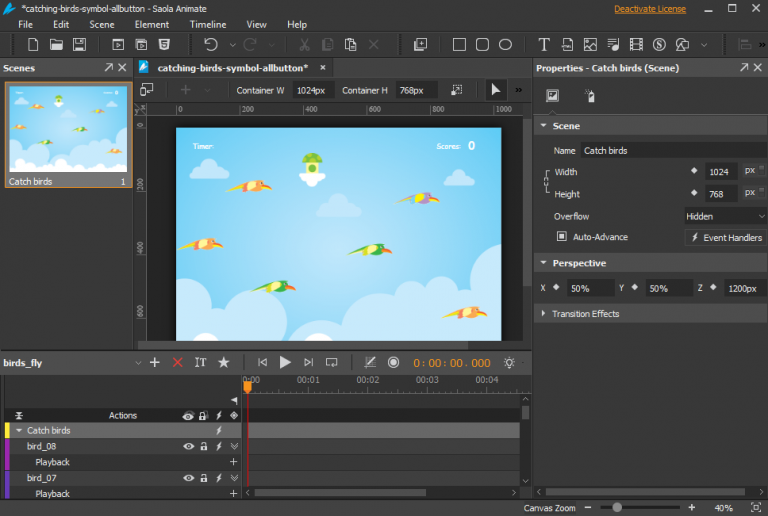Viewport: 768px width, 516px height.
Task: Open the undo history dropdown arrow
Action: point(233,45)
